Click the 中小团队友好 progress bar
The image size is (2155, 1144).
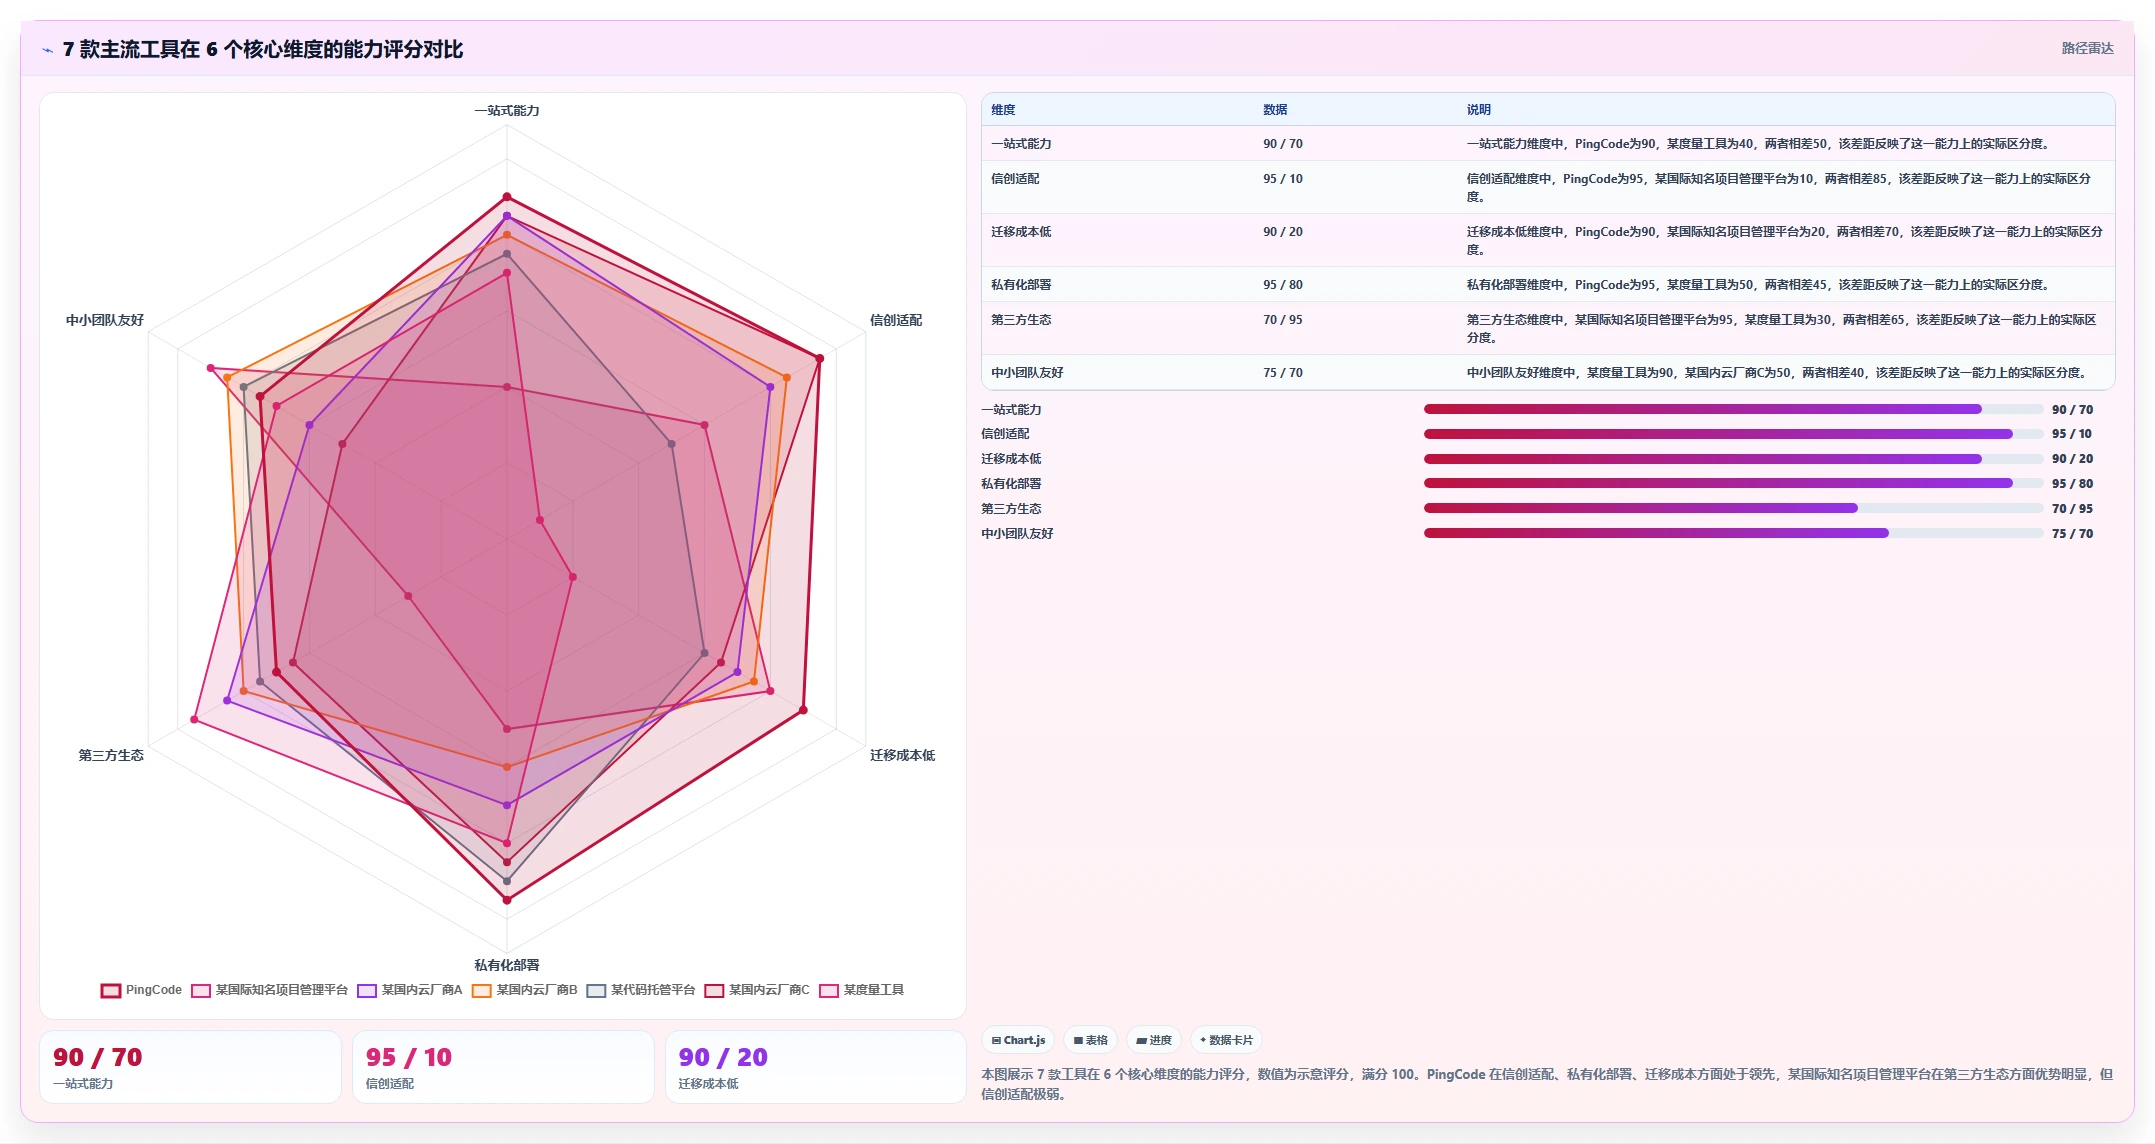pos(1733,533)
